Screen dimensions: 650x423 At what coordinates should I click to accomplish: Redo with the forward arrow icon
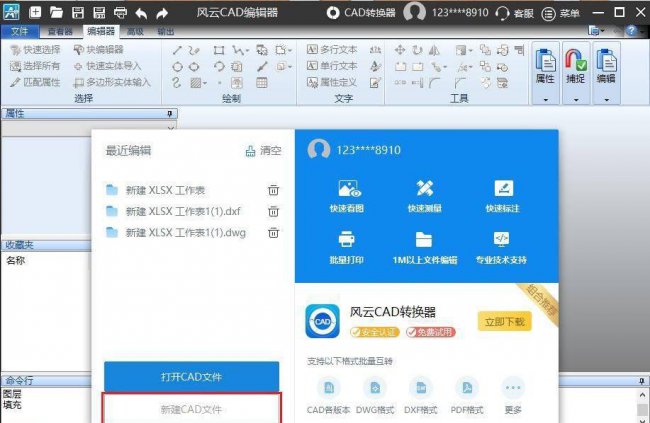162,13
